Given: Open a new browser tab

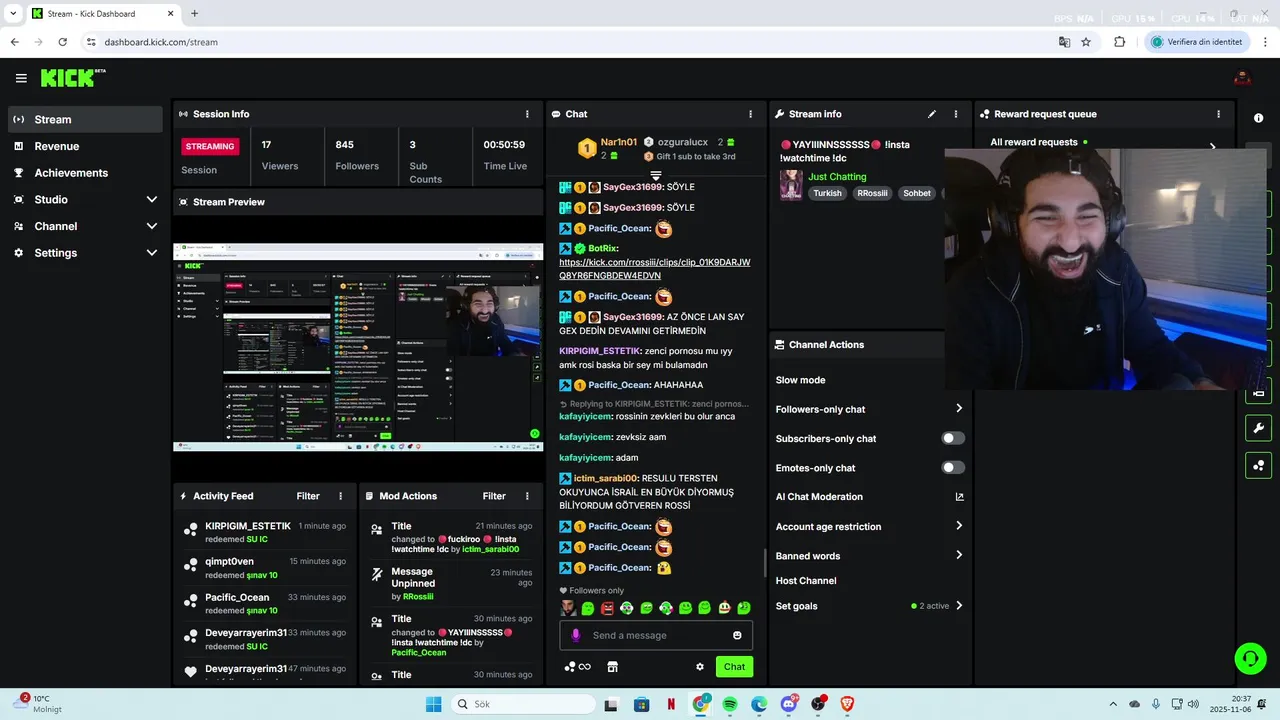Looking at the screenshot, I should click(x=194, y=14).
